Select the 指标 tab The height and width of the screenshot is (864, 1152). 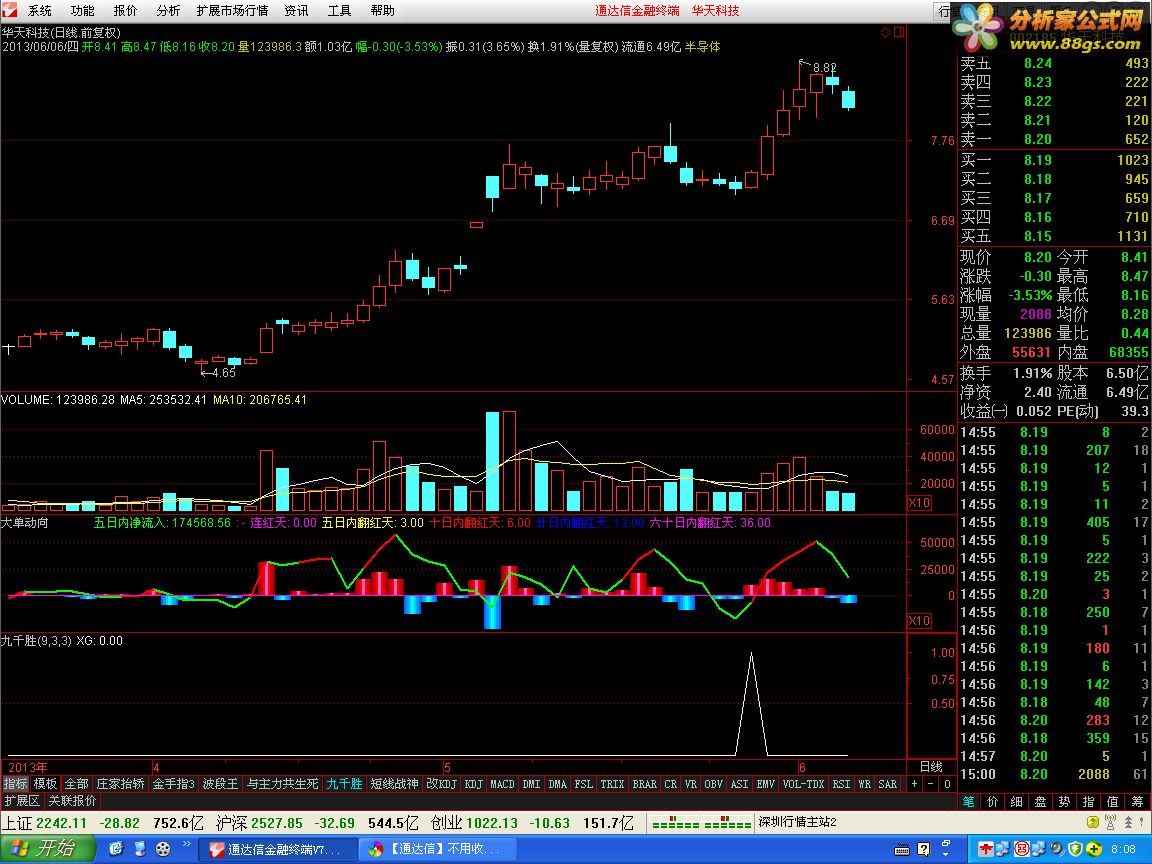coord(15,784)
